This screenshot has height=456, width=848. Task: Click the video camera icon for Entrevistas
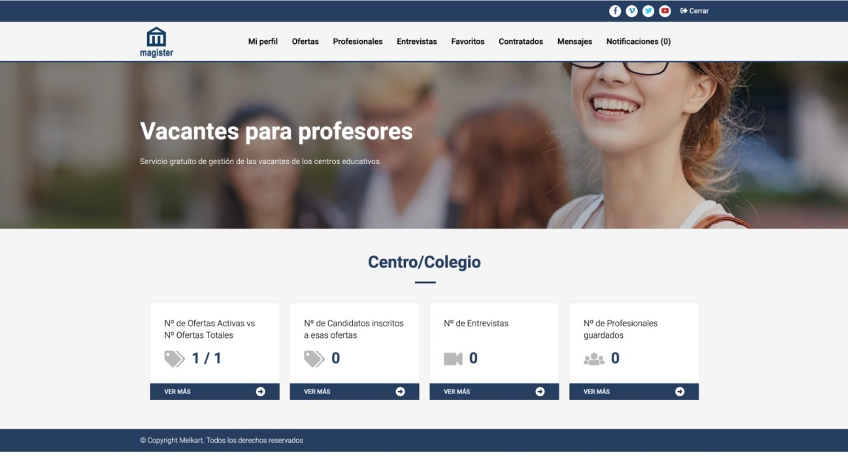click(x=453, y=359)
